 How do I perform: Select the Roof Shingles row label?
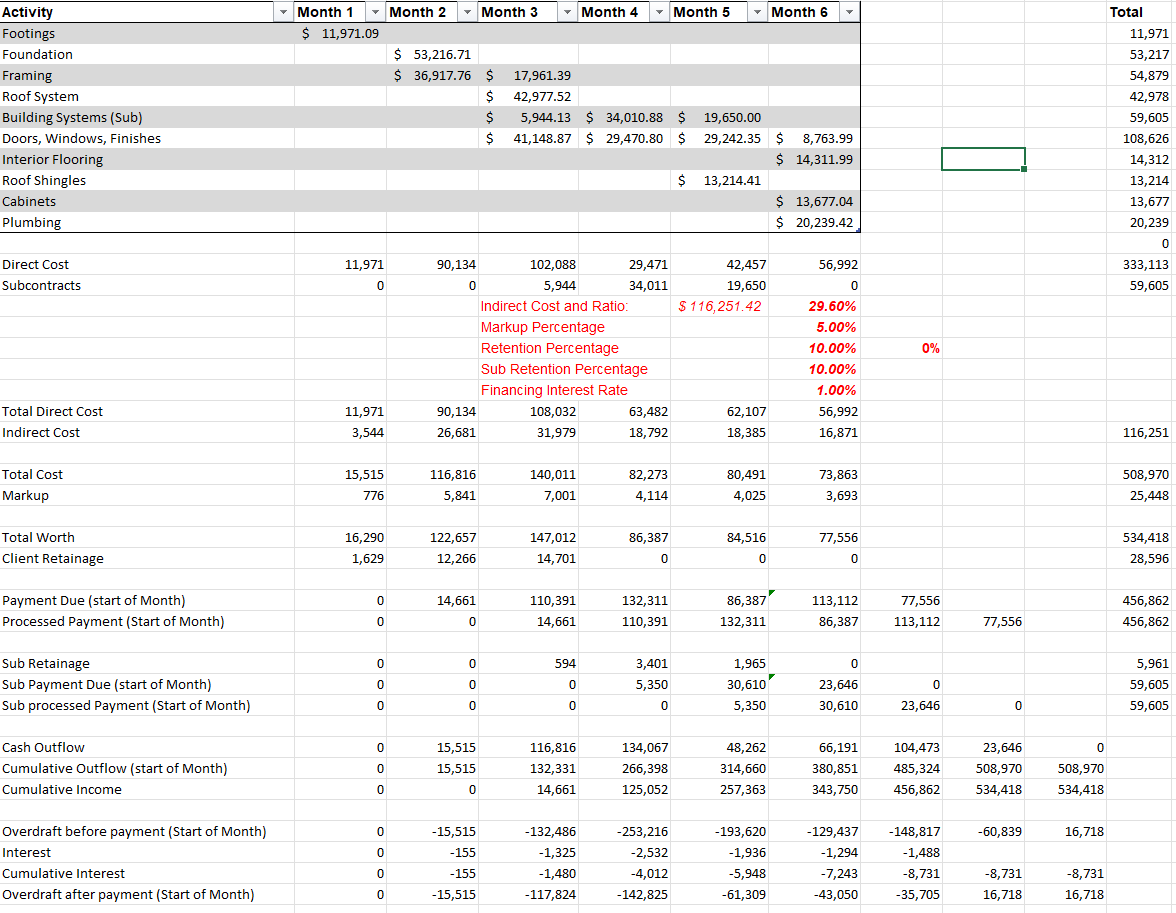(x=44, y=180)
